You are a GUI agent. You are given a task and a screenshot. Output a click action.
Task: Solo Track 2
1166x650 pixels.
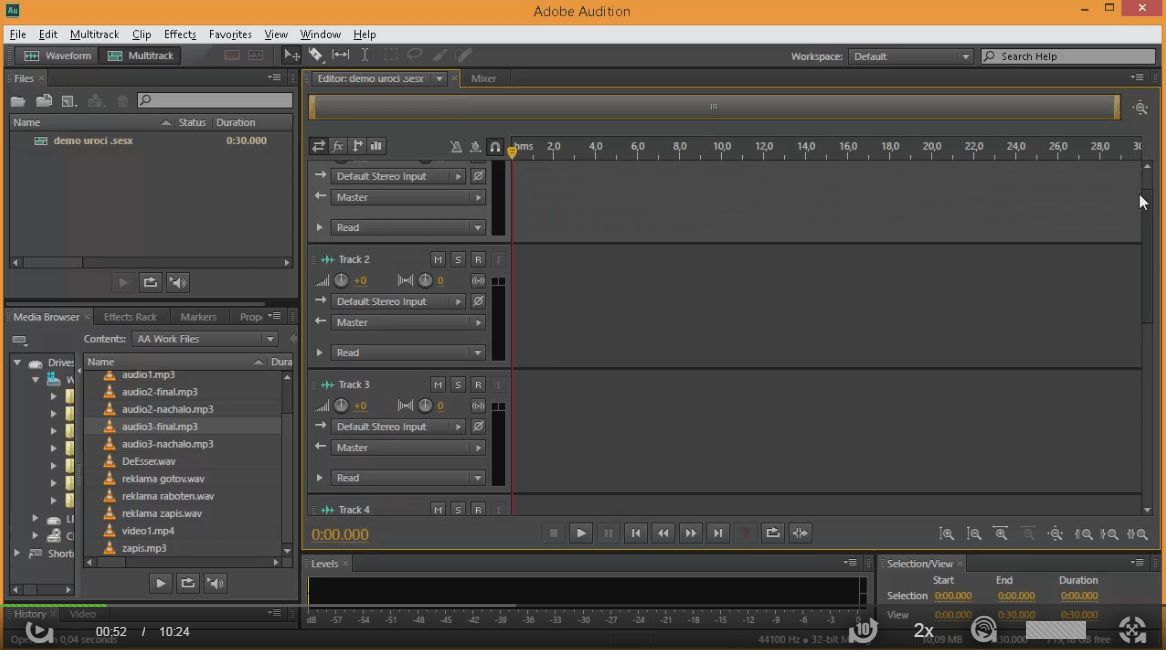tap(458, 260)
